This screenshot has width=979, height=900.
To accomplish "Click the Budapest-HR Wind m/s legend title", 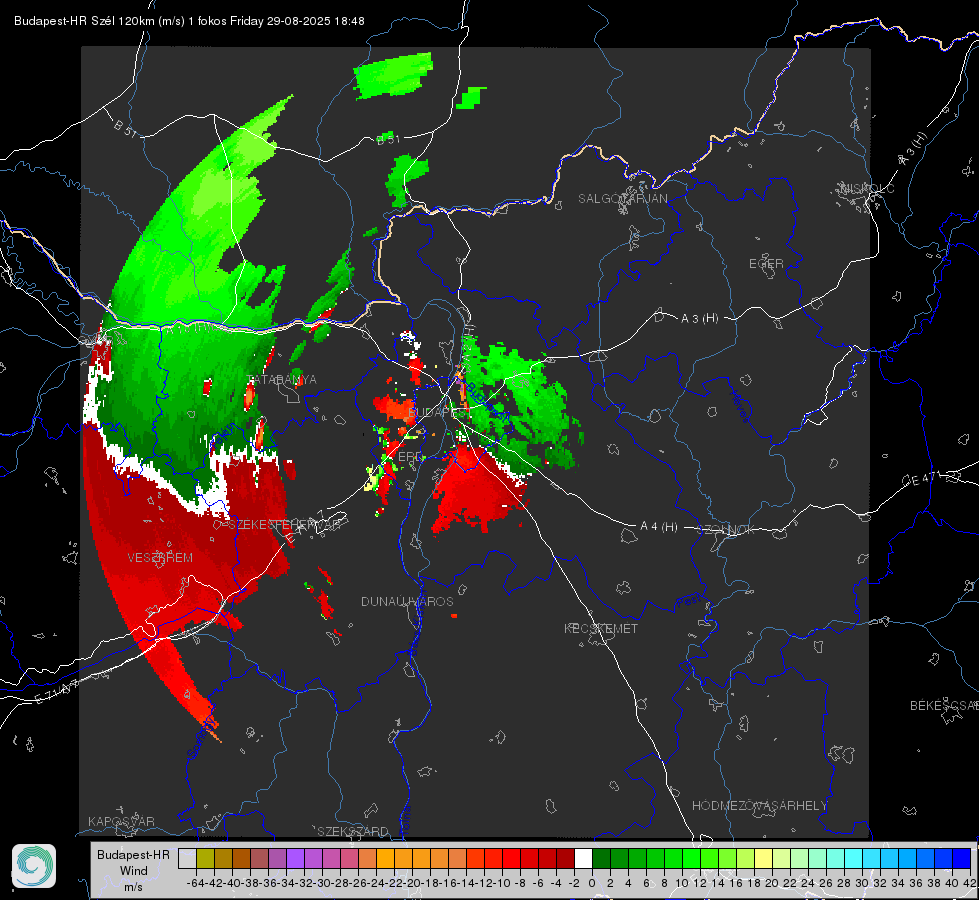I will (x=133, y=871).
